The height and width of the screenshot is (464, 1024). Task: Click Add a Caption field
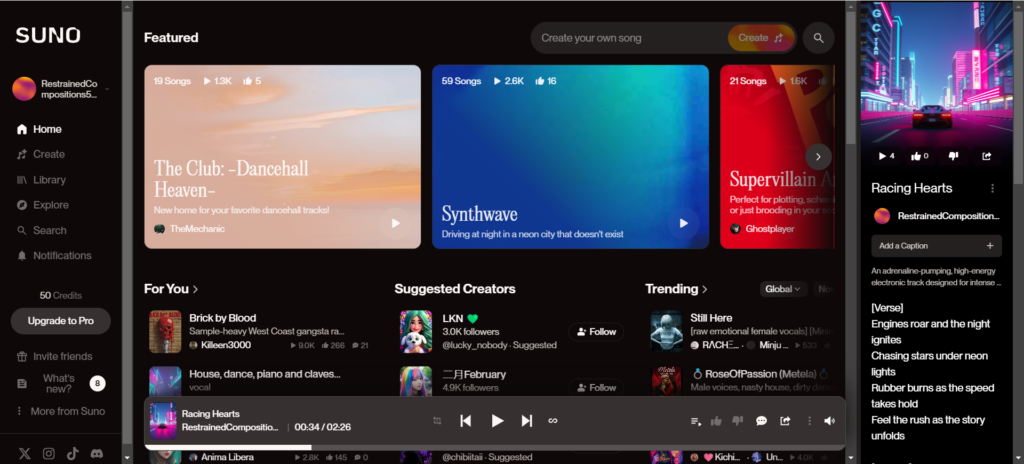(x=936, y=246)
